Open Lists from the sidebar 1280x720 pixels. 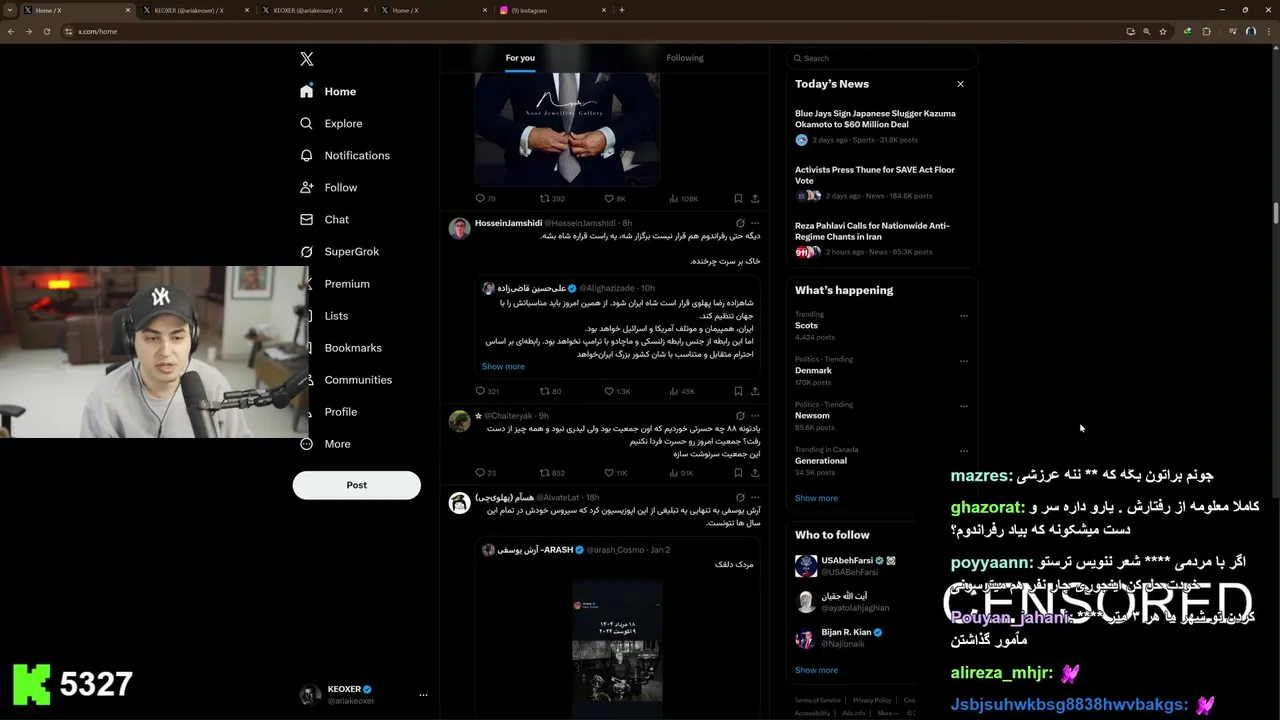pyautogui.click(x=336, y=316)
